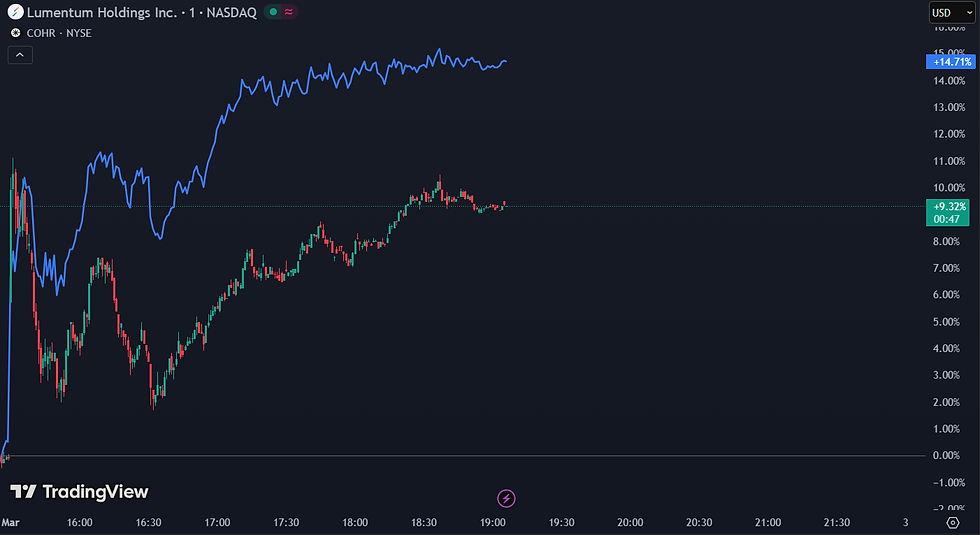Click the Lumentum Holdings logo icon
The height and width of the screenshot is (535, 980).
point(15,12)
